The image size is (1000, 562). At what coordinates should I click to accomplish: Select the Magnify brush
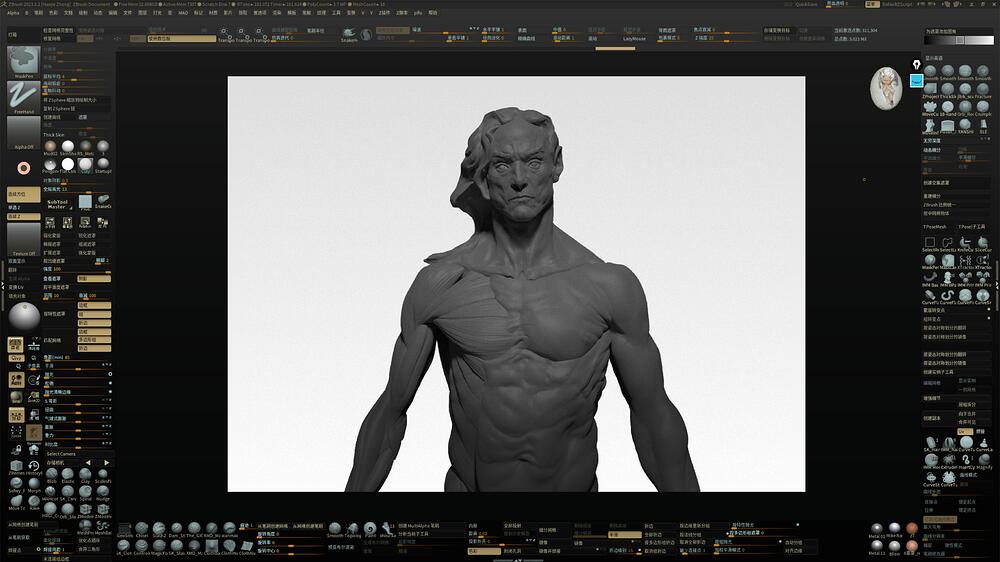[983, 461]
